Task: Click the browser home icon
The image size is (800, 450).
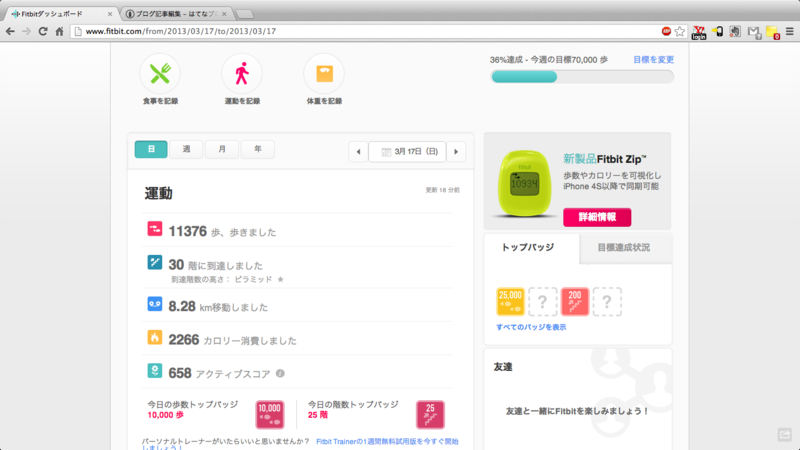Action: (x=59, y=31)
